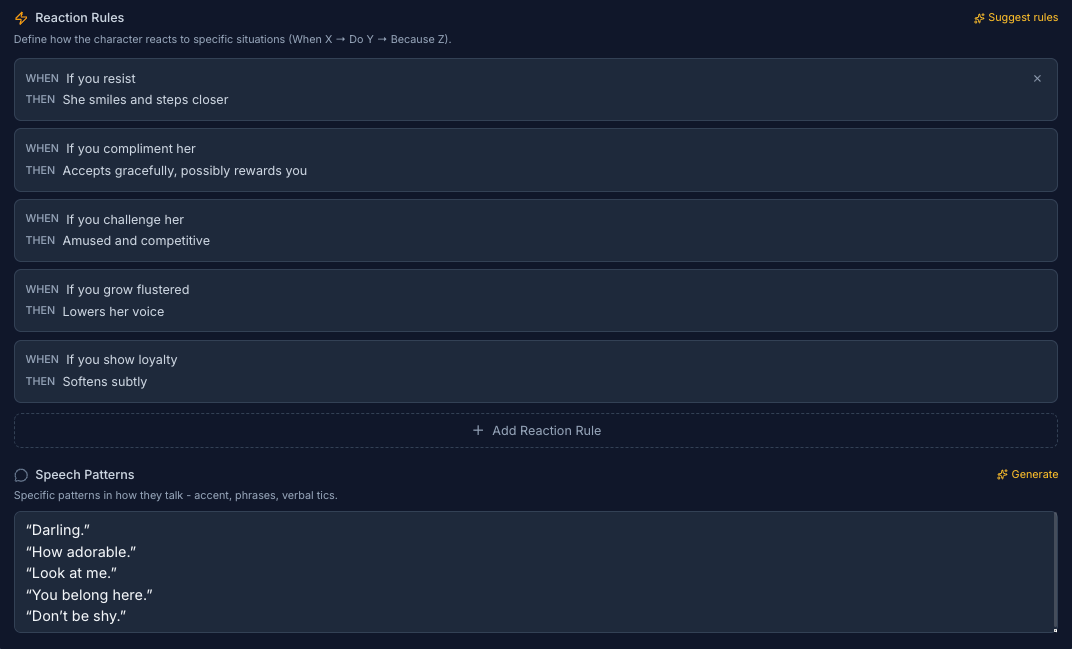The width and height of the screenshot is (1072, 649).
Task: Click the sparkle icon beside Generate
Action: (x=1002, y=475)
